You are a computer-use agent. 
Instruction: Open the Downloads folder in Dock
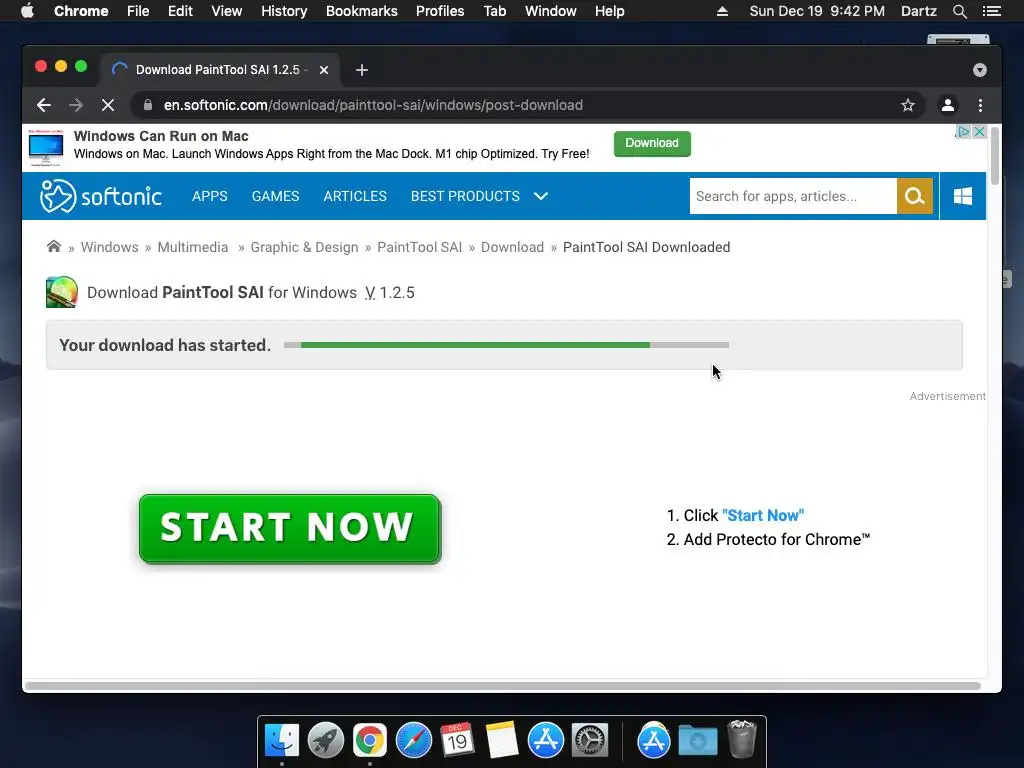pos(697,741)
